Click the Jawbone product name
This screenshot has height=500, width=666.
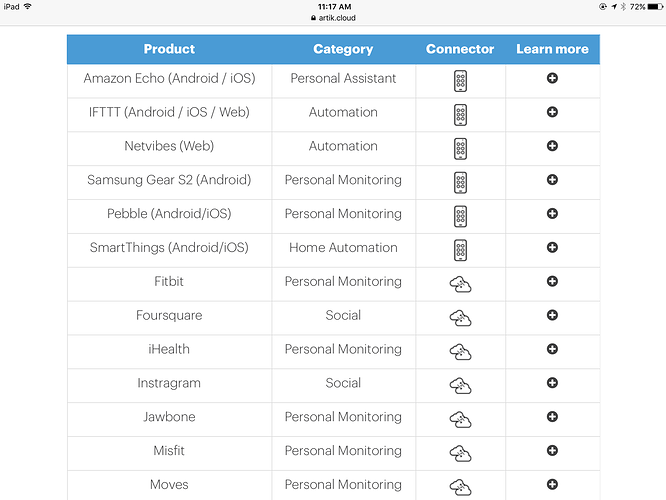pos(169,417)
